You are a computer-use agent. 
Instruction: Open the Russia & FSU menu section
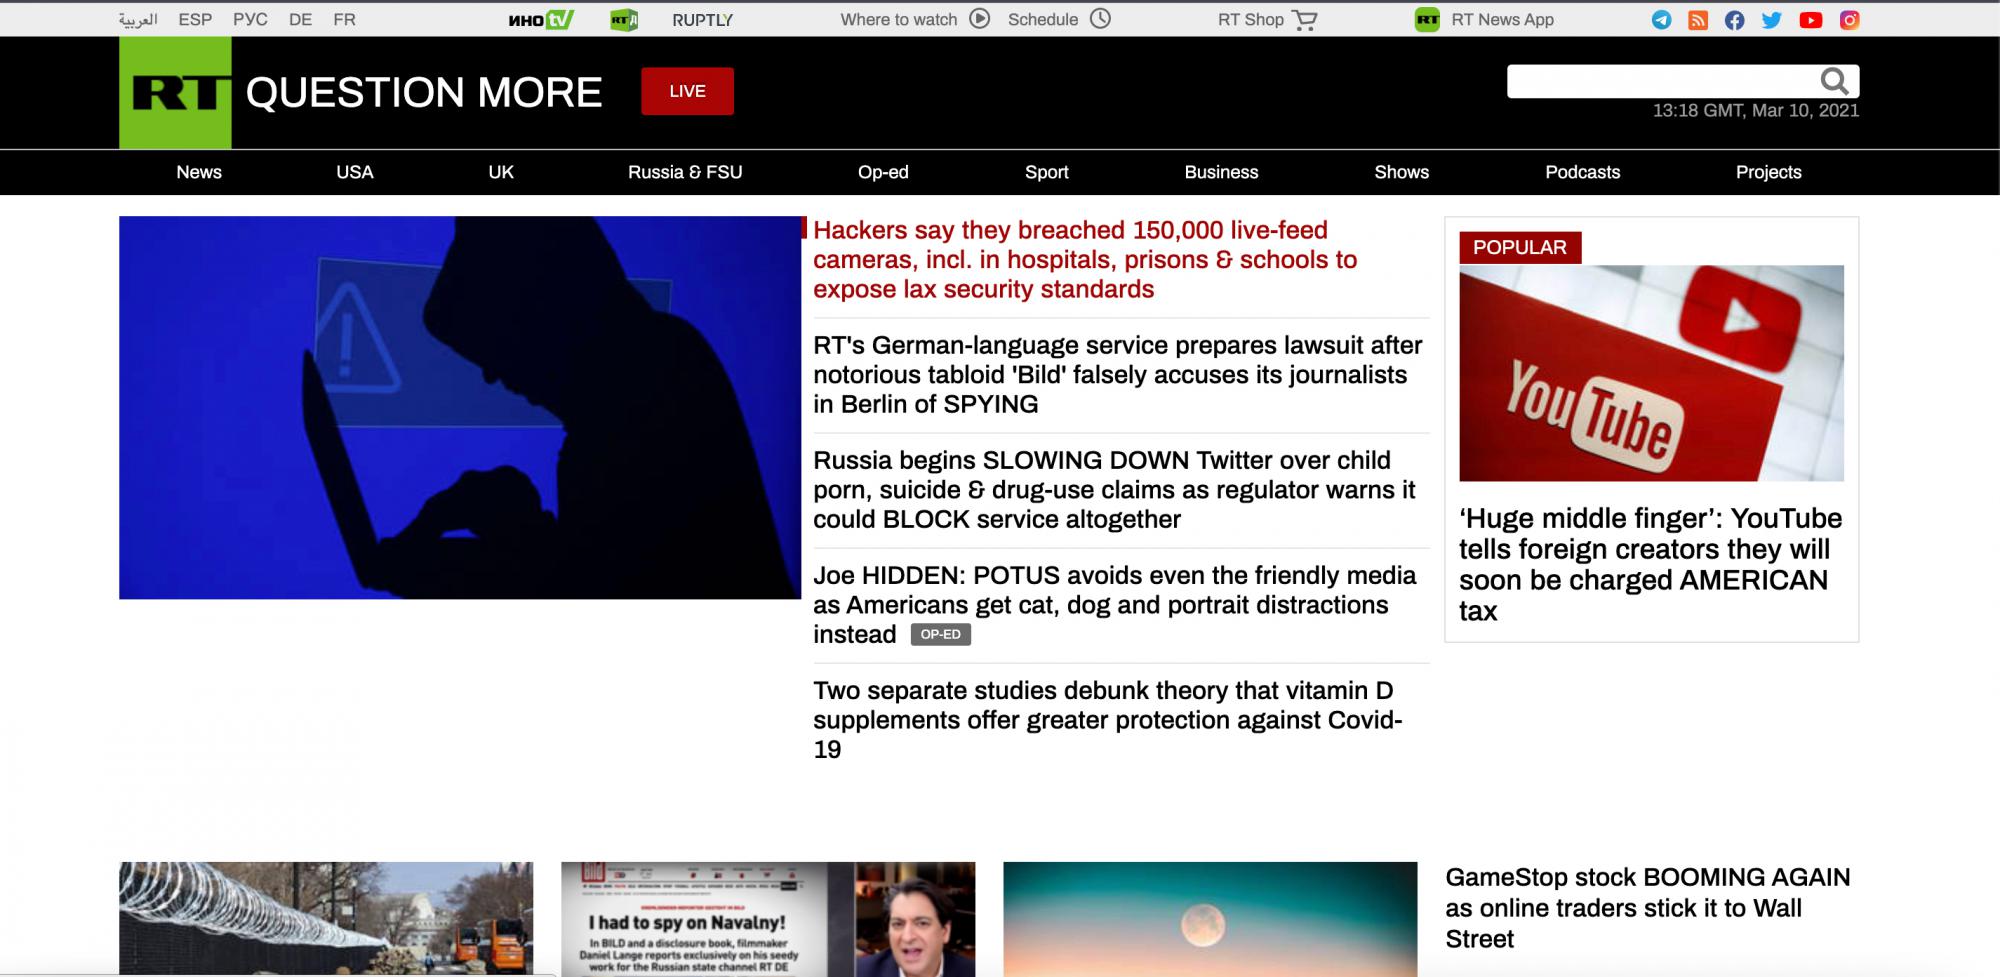[685, 172]
